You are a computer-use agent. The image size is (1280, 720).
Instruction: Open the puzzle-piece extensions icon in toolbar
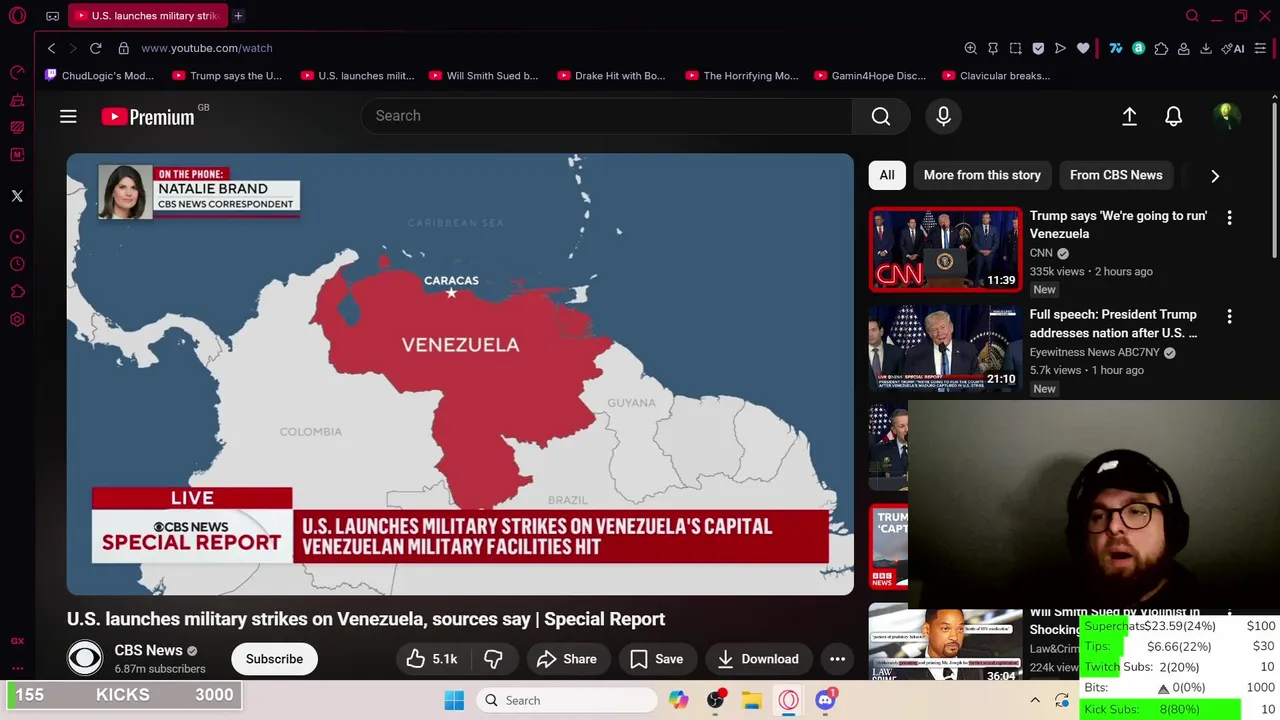coord(1161,48)
